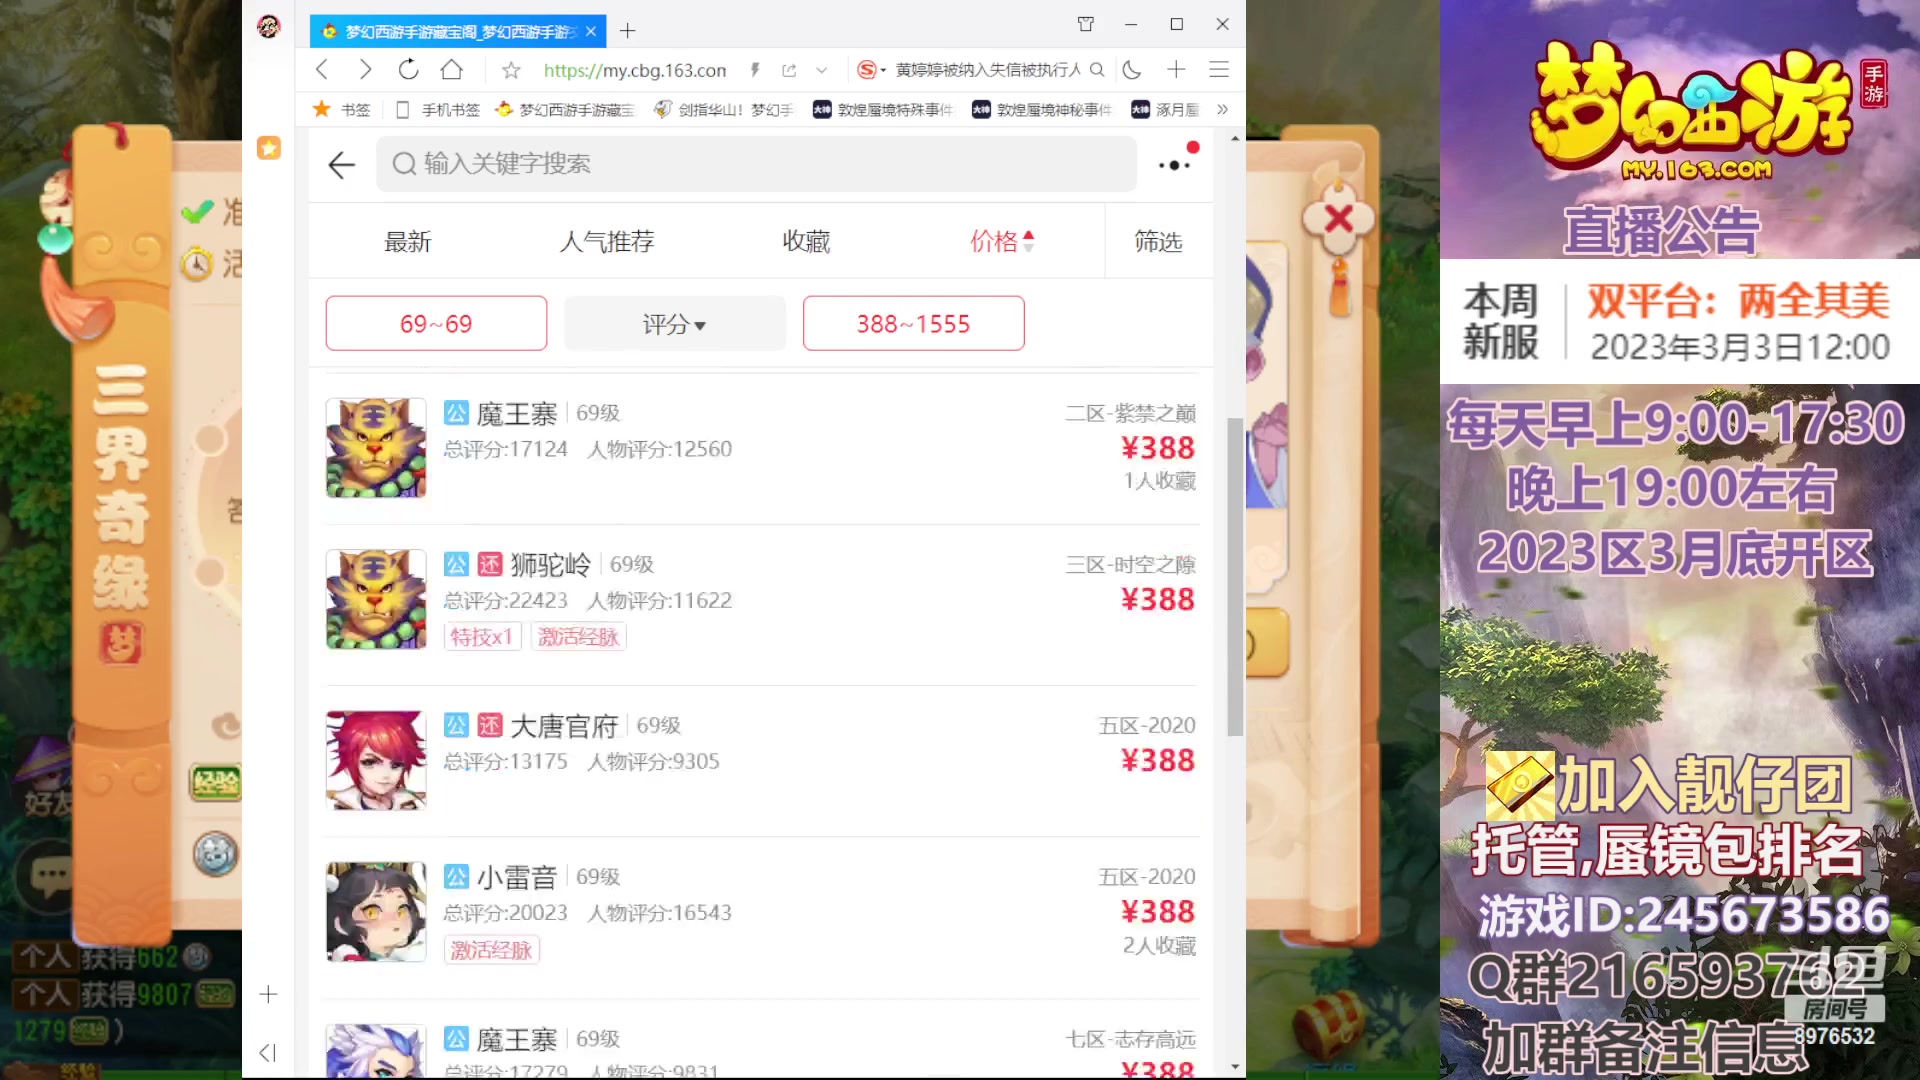Click the browser forward arrow
The image size is (1920, 1080).
pyautogui.click(x=365, y=69)
